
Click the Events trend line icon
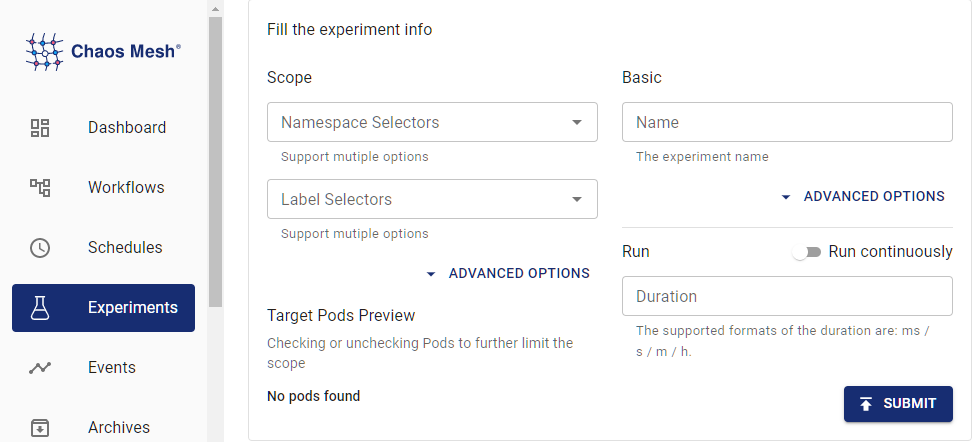pyautogui.click(x=40, y=368)
